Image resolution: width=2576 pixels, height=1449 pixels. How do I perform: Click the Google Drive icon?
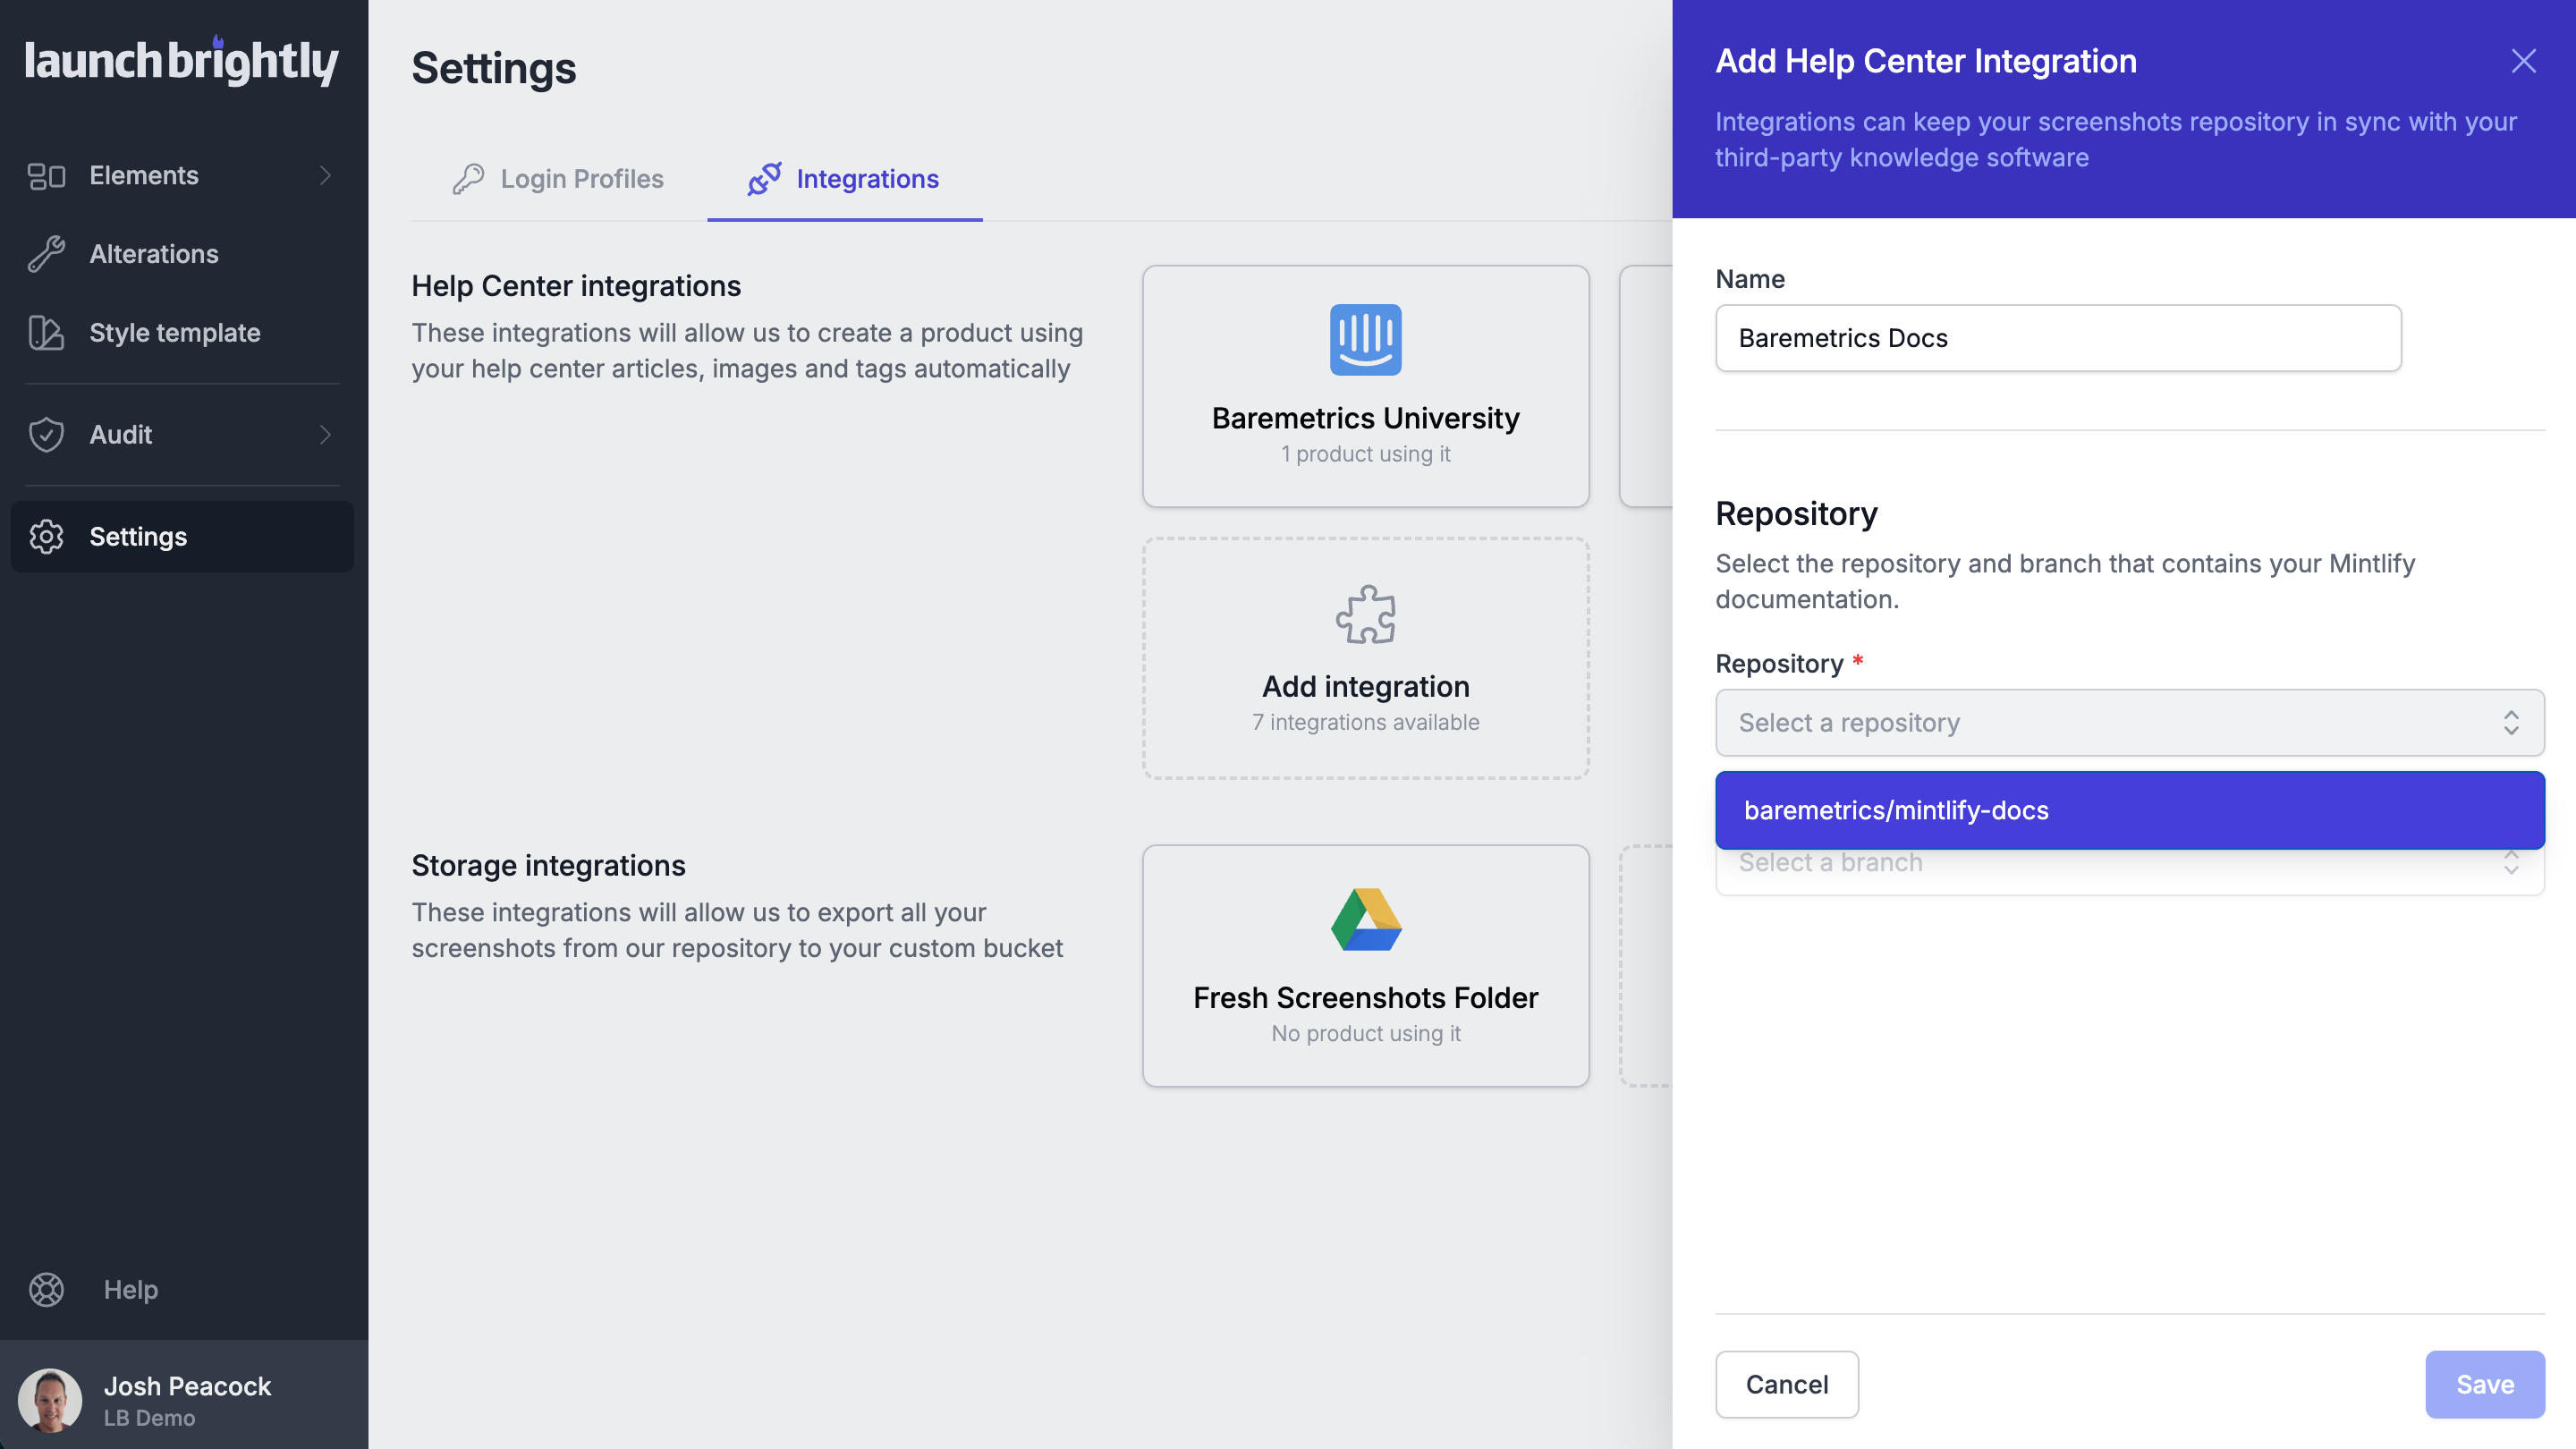pos(1366,920)
